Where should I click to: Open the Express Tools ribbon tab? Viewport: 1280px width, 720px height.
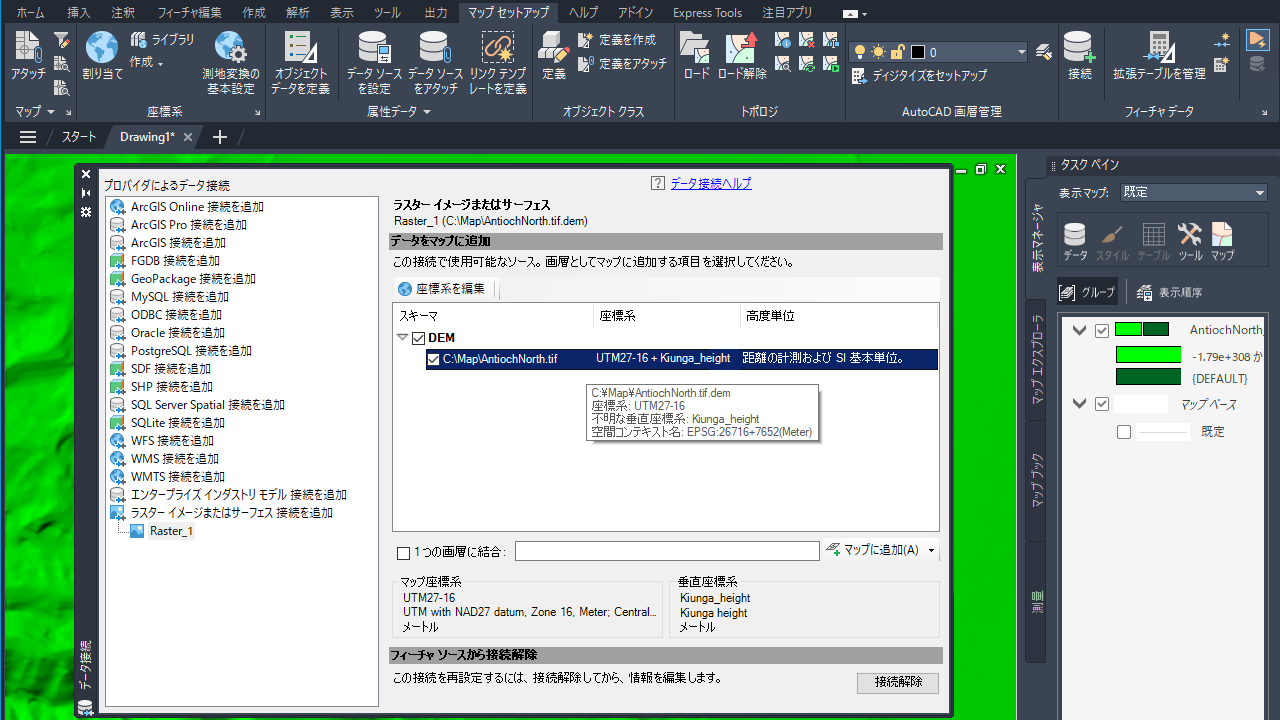tap(708, 12)
